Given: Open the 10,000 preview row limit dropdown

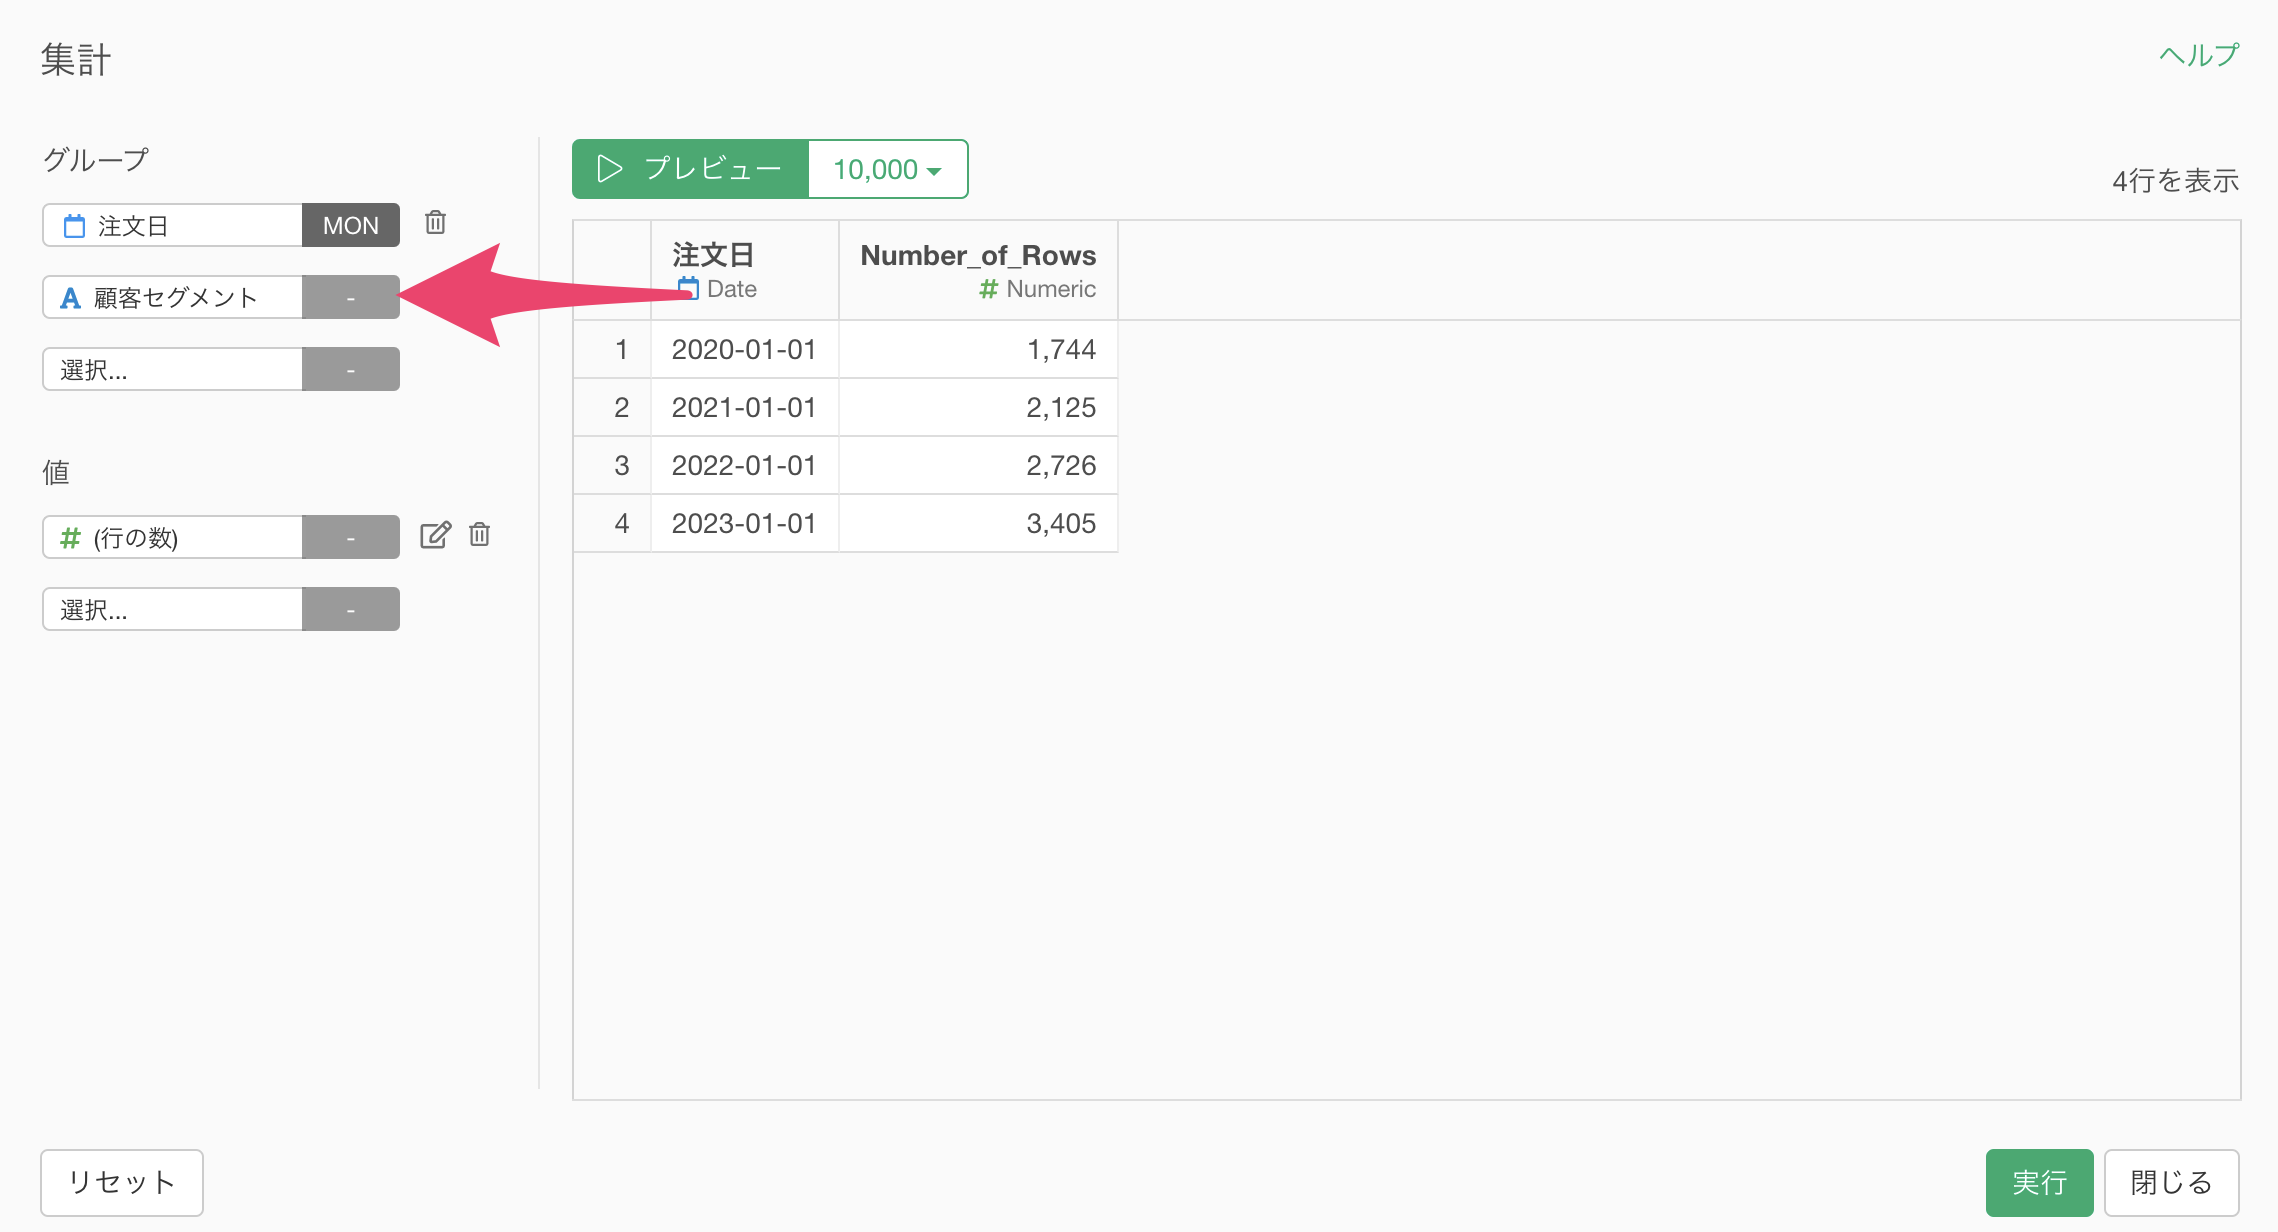Looking at the screenshot, I should click(x=887, y=169).
